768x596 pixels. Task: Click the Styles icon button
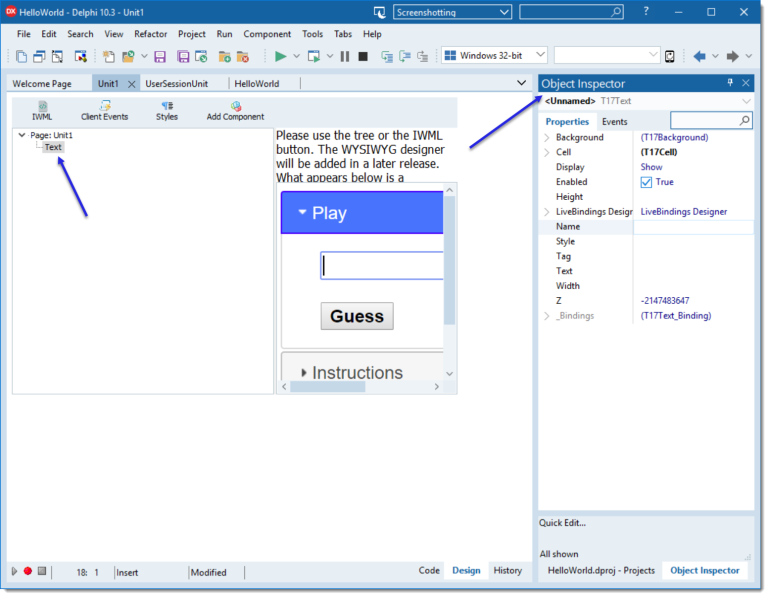(167, 110)
